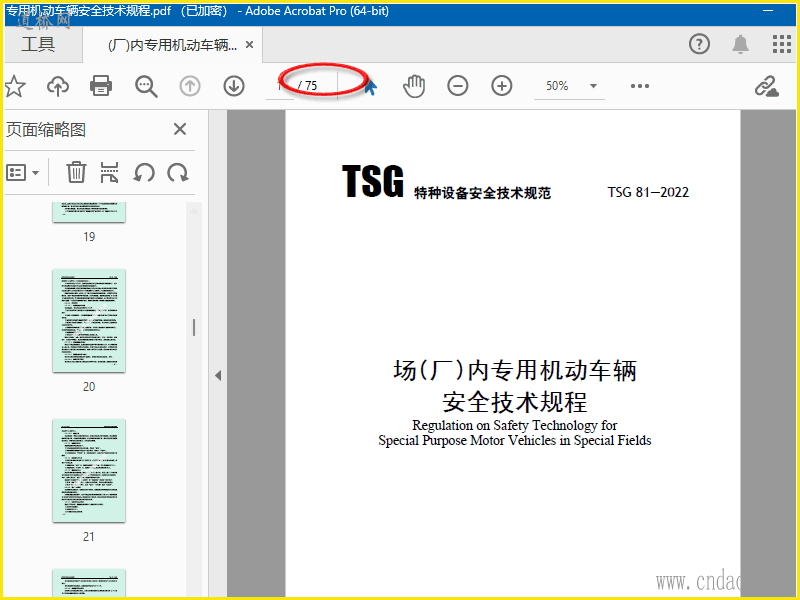This screenshot has width=800, height=600.
Task: Zoom out with the minus button
Action: click(458, 86)
